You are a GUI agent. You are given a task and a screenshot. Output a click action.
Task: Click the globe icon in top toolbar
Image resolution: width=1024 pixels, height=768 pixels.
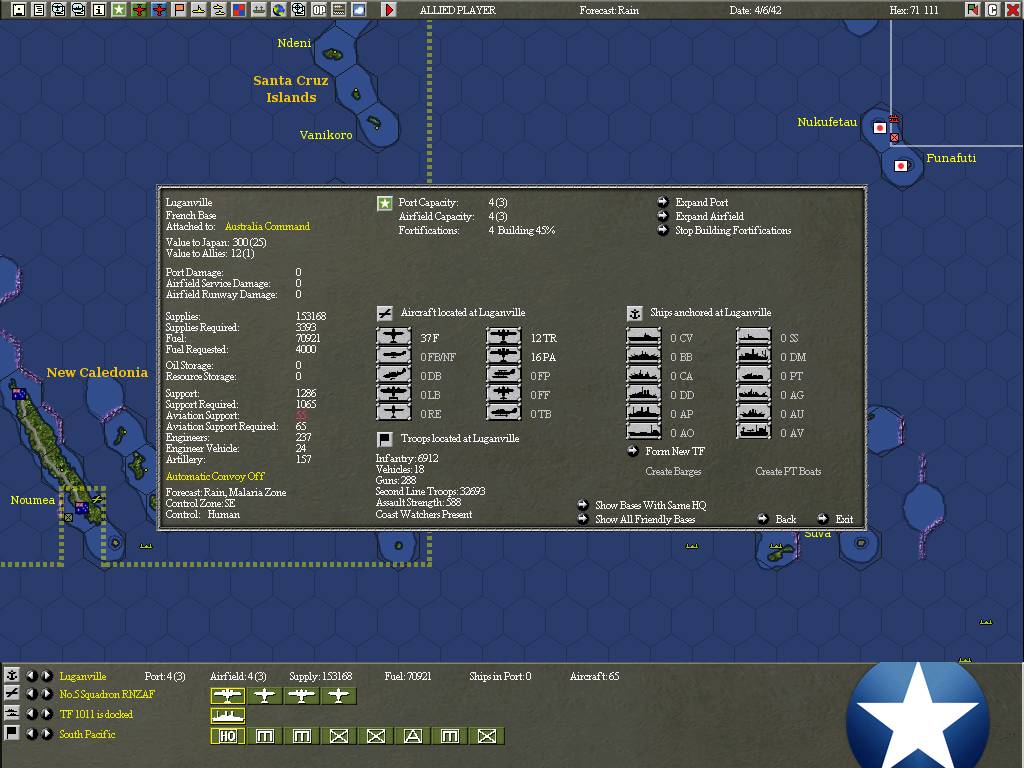coord(279,10)
